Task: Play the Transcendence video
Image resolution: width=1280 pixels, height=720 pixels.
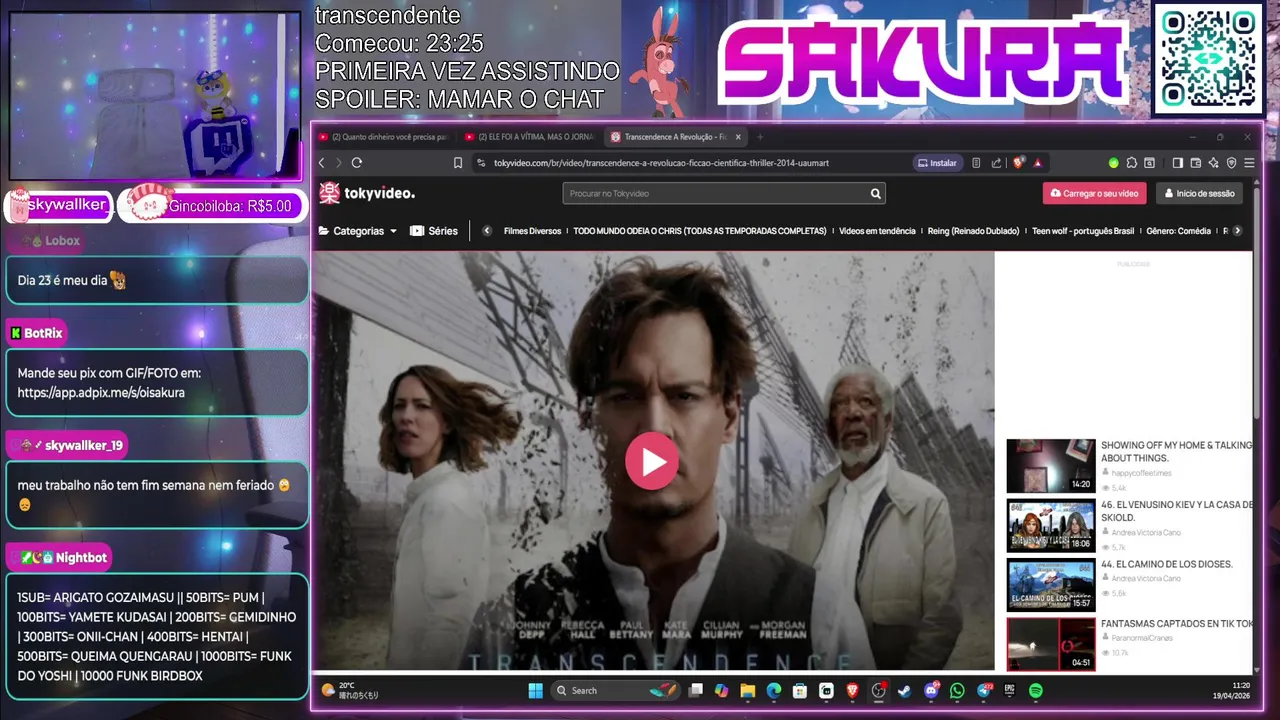Action: (x=652, y=461)
